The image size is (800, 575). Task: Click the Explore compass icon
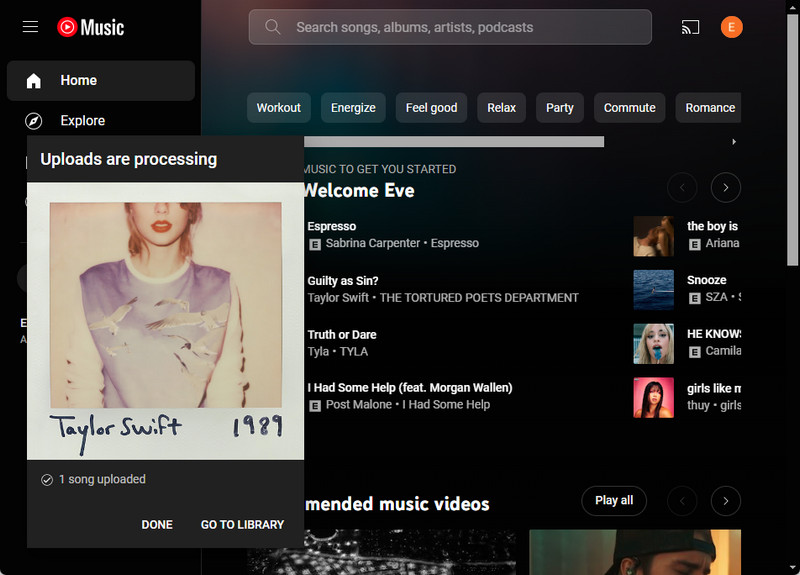coord(34,121)
